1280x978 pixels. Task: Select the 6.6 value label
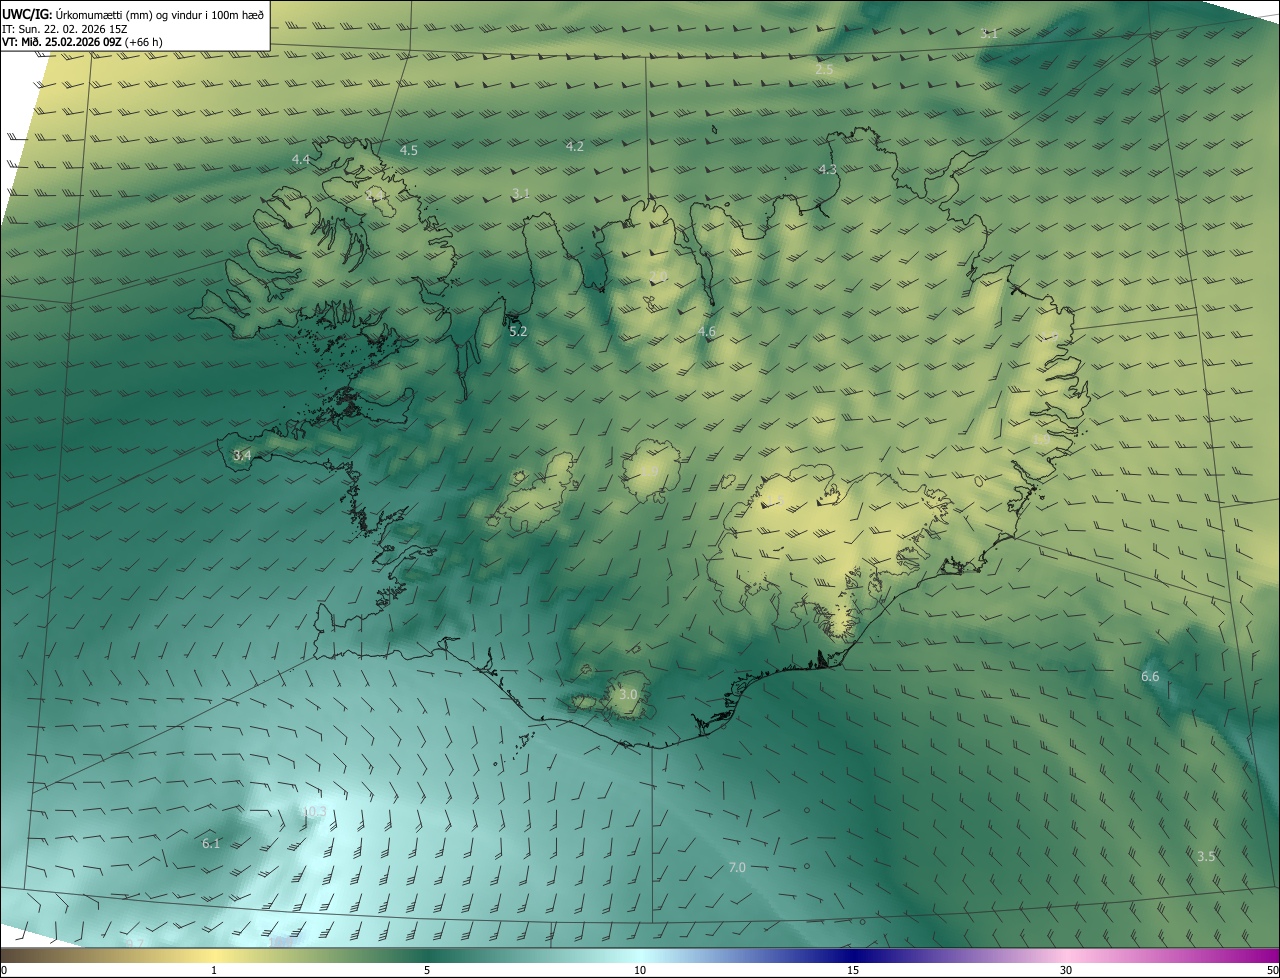pos(1150,677)
